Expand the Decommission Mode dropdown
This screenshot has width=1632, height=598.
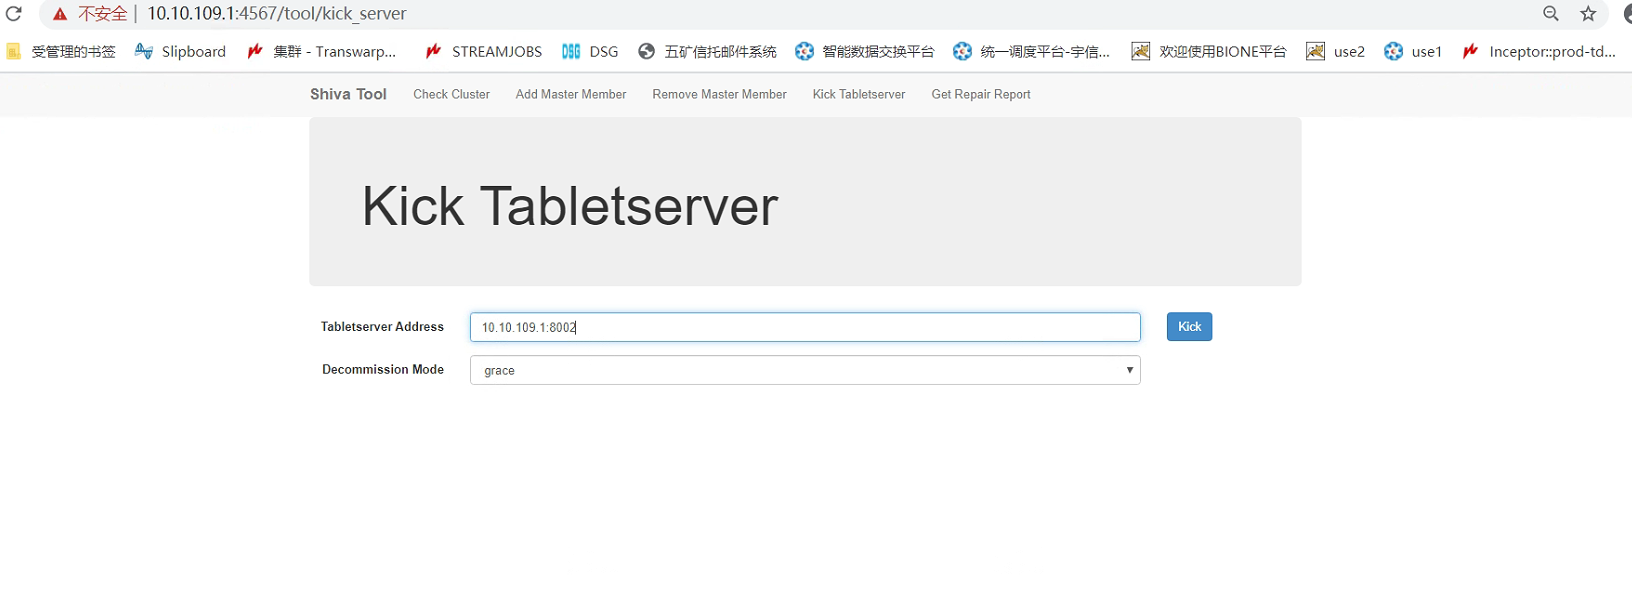click(x=805, y=371)
